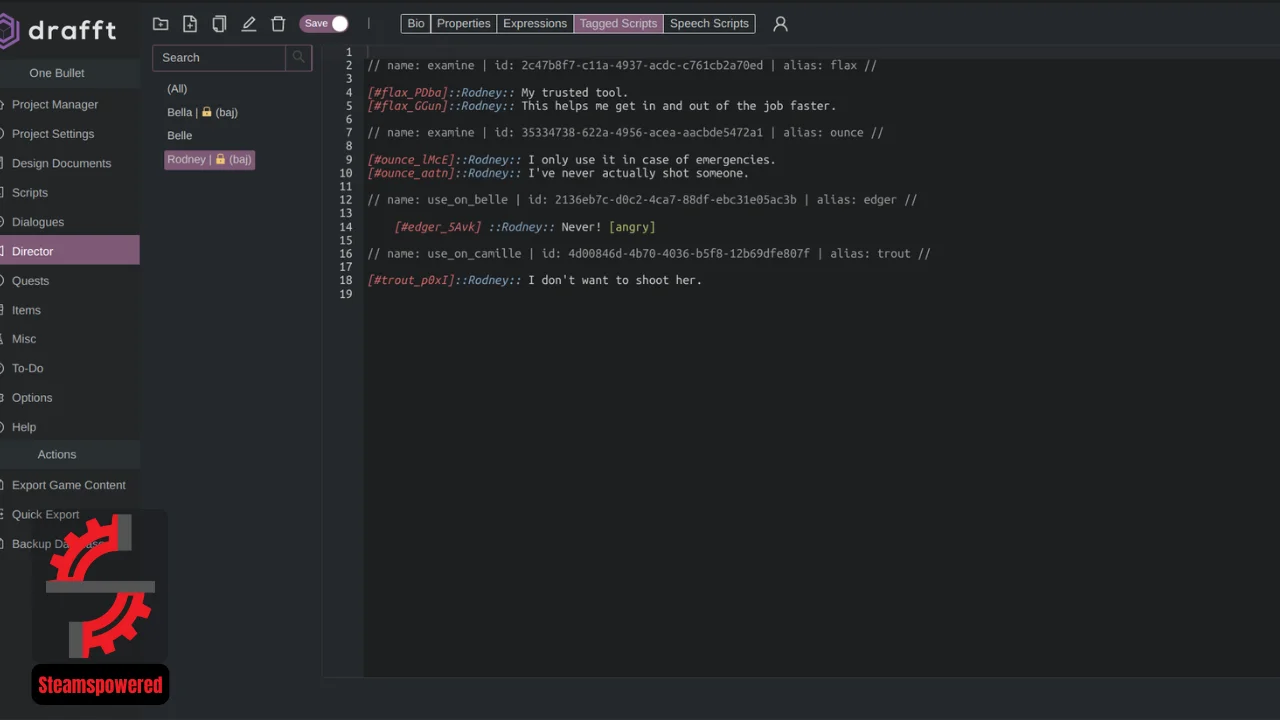Screen dimensions: 1280x720
Task: Select character Belle in the list
Action: click(180, 135)
